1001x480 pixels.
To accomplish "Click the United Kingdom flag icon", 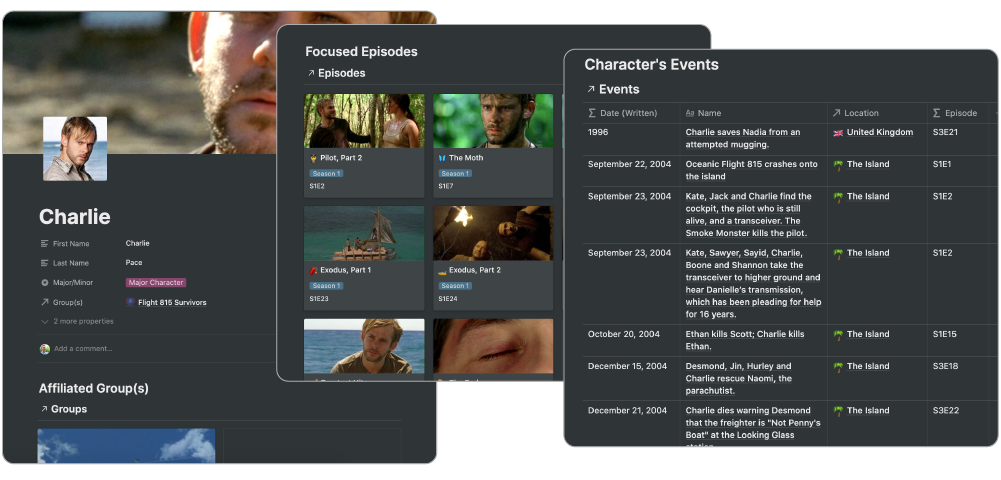I will (x=838, y=133).
